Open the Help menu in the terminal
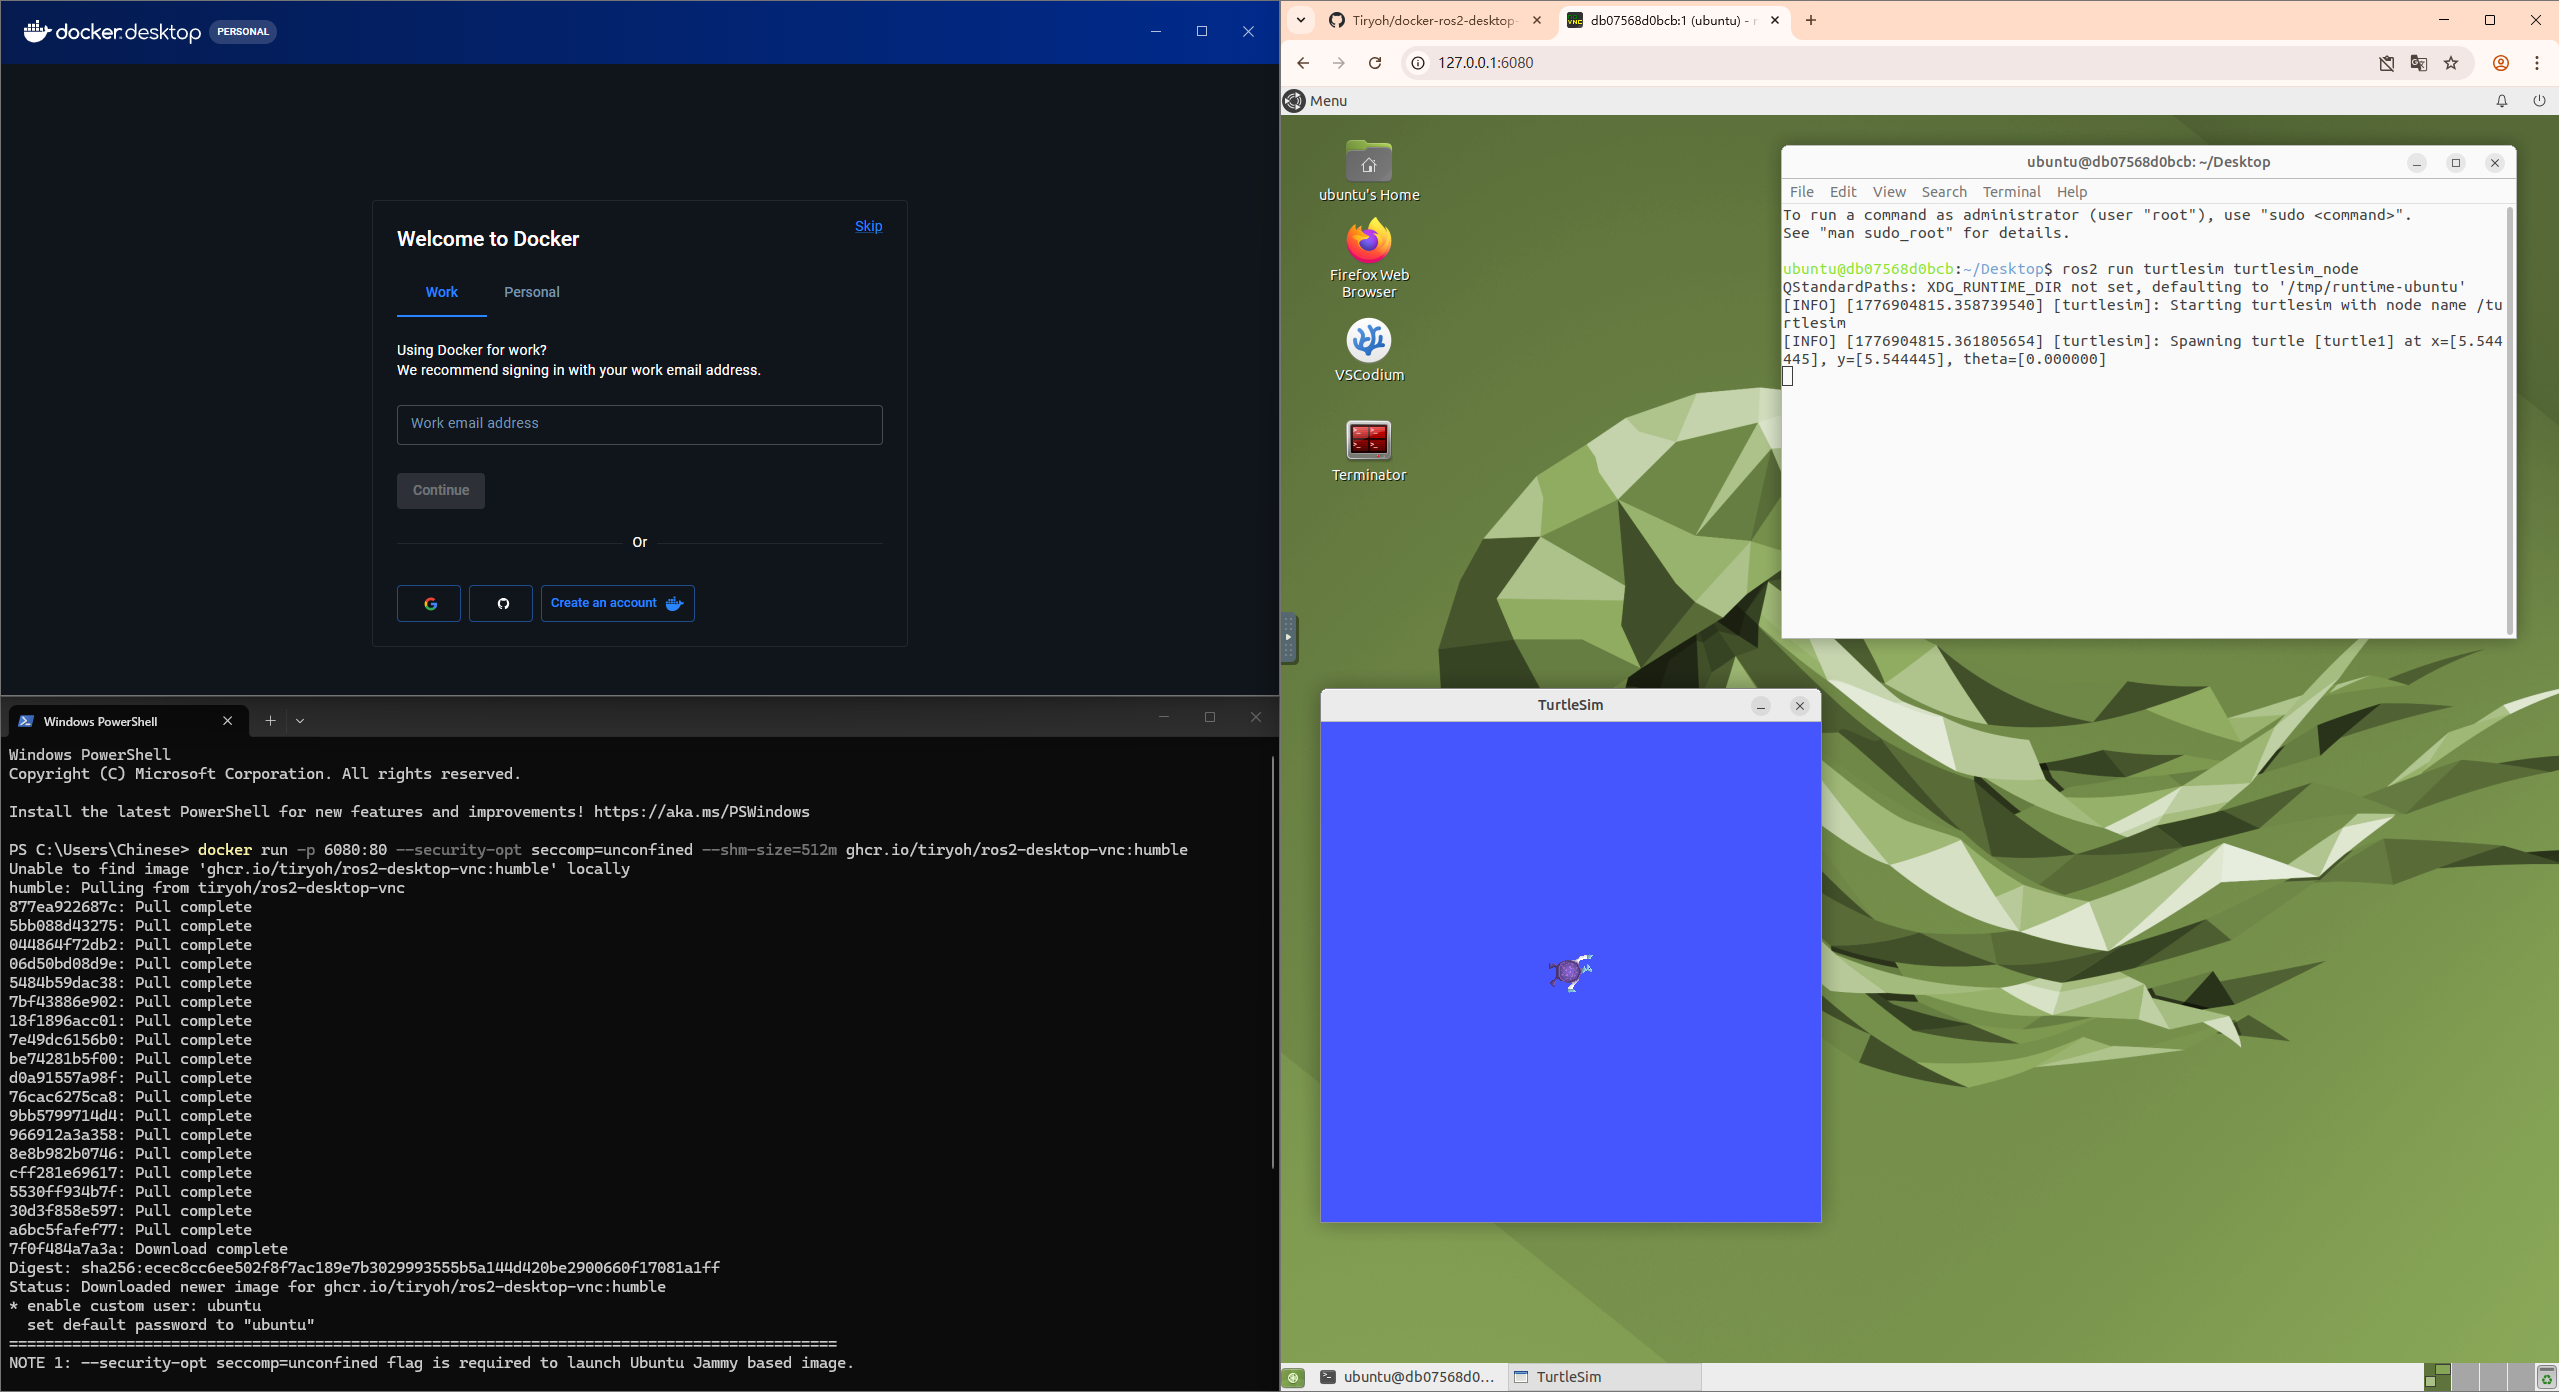 pos(2071,192)
